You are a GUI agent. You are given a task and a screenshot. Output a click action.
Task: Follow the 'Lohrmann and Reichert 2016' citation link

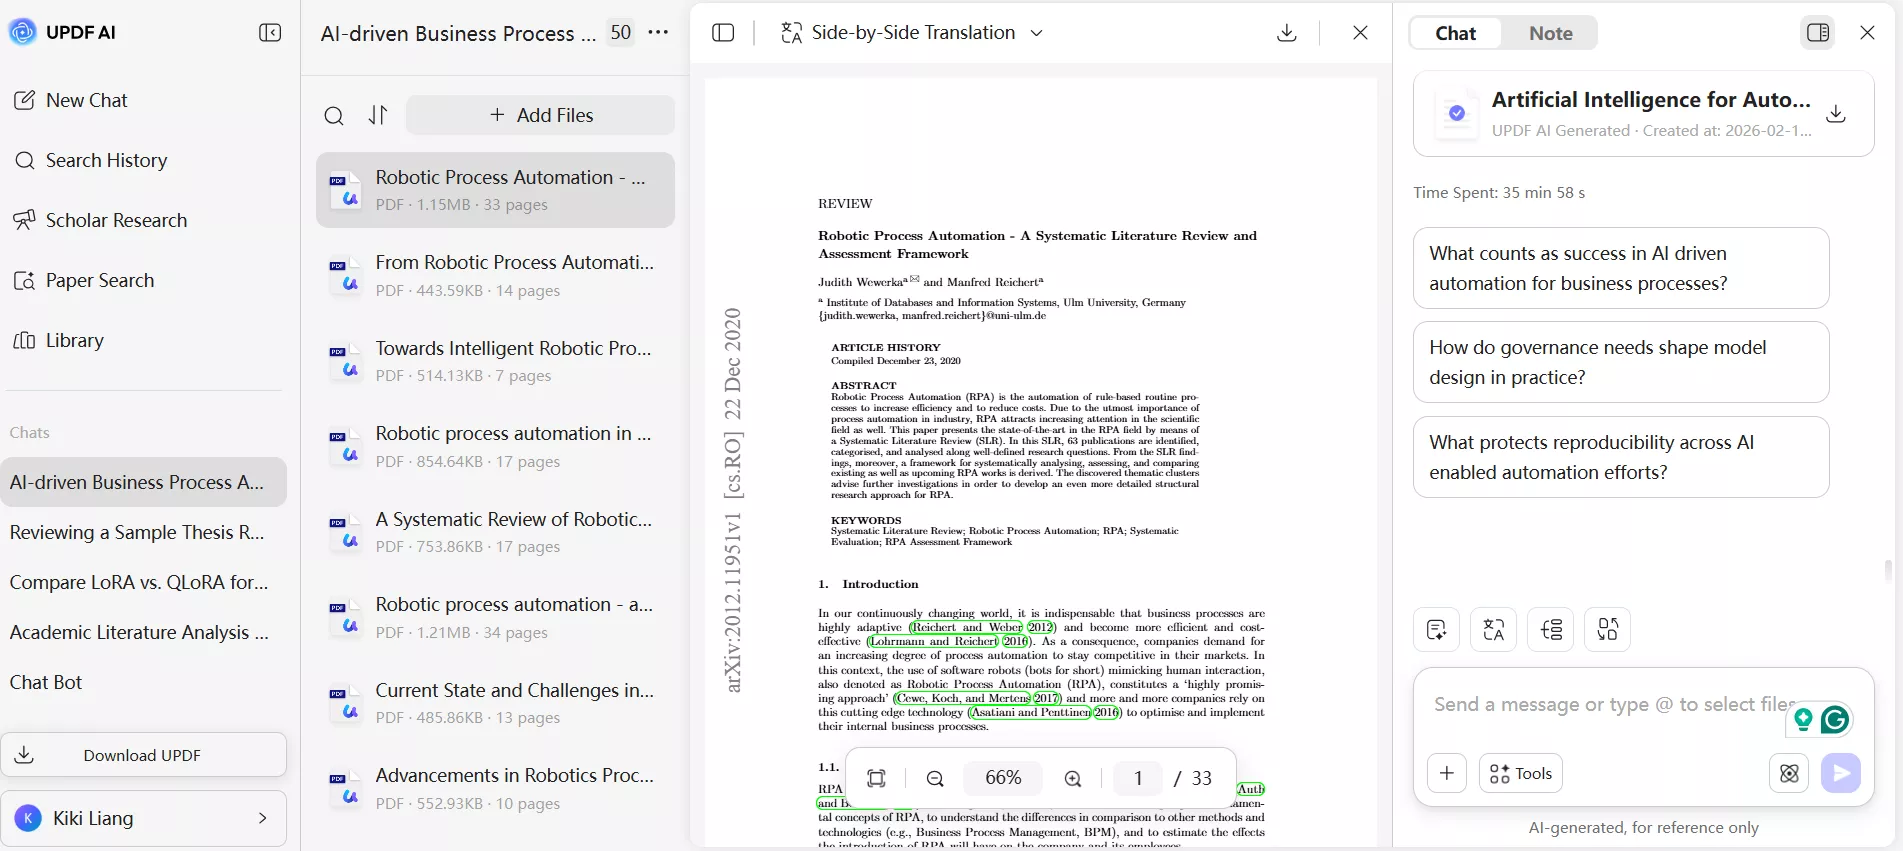949,641
